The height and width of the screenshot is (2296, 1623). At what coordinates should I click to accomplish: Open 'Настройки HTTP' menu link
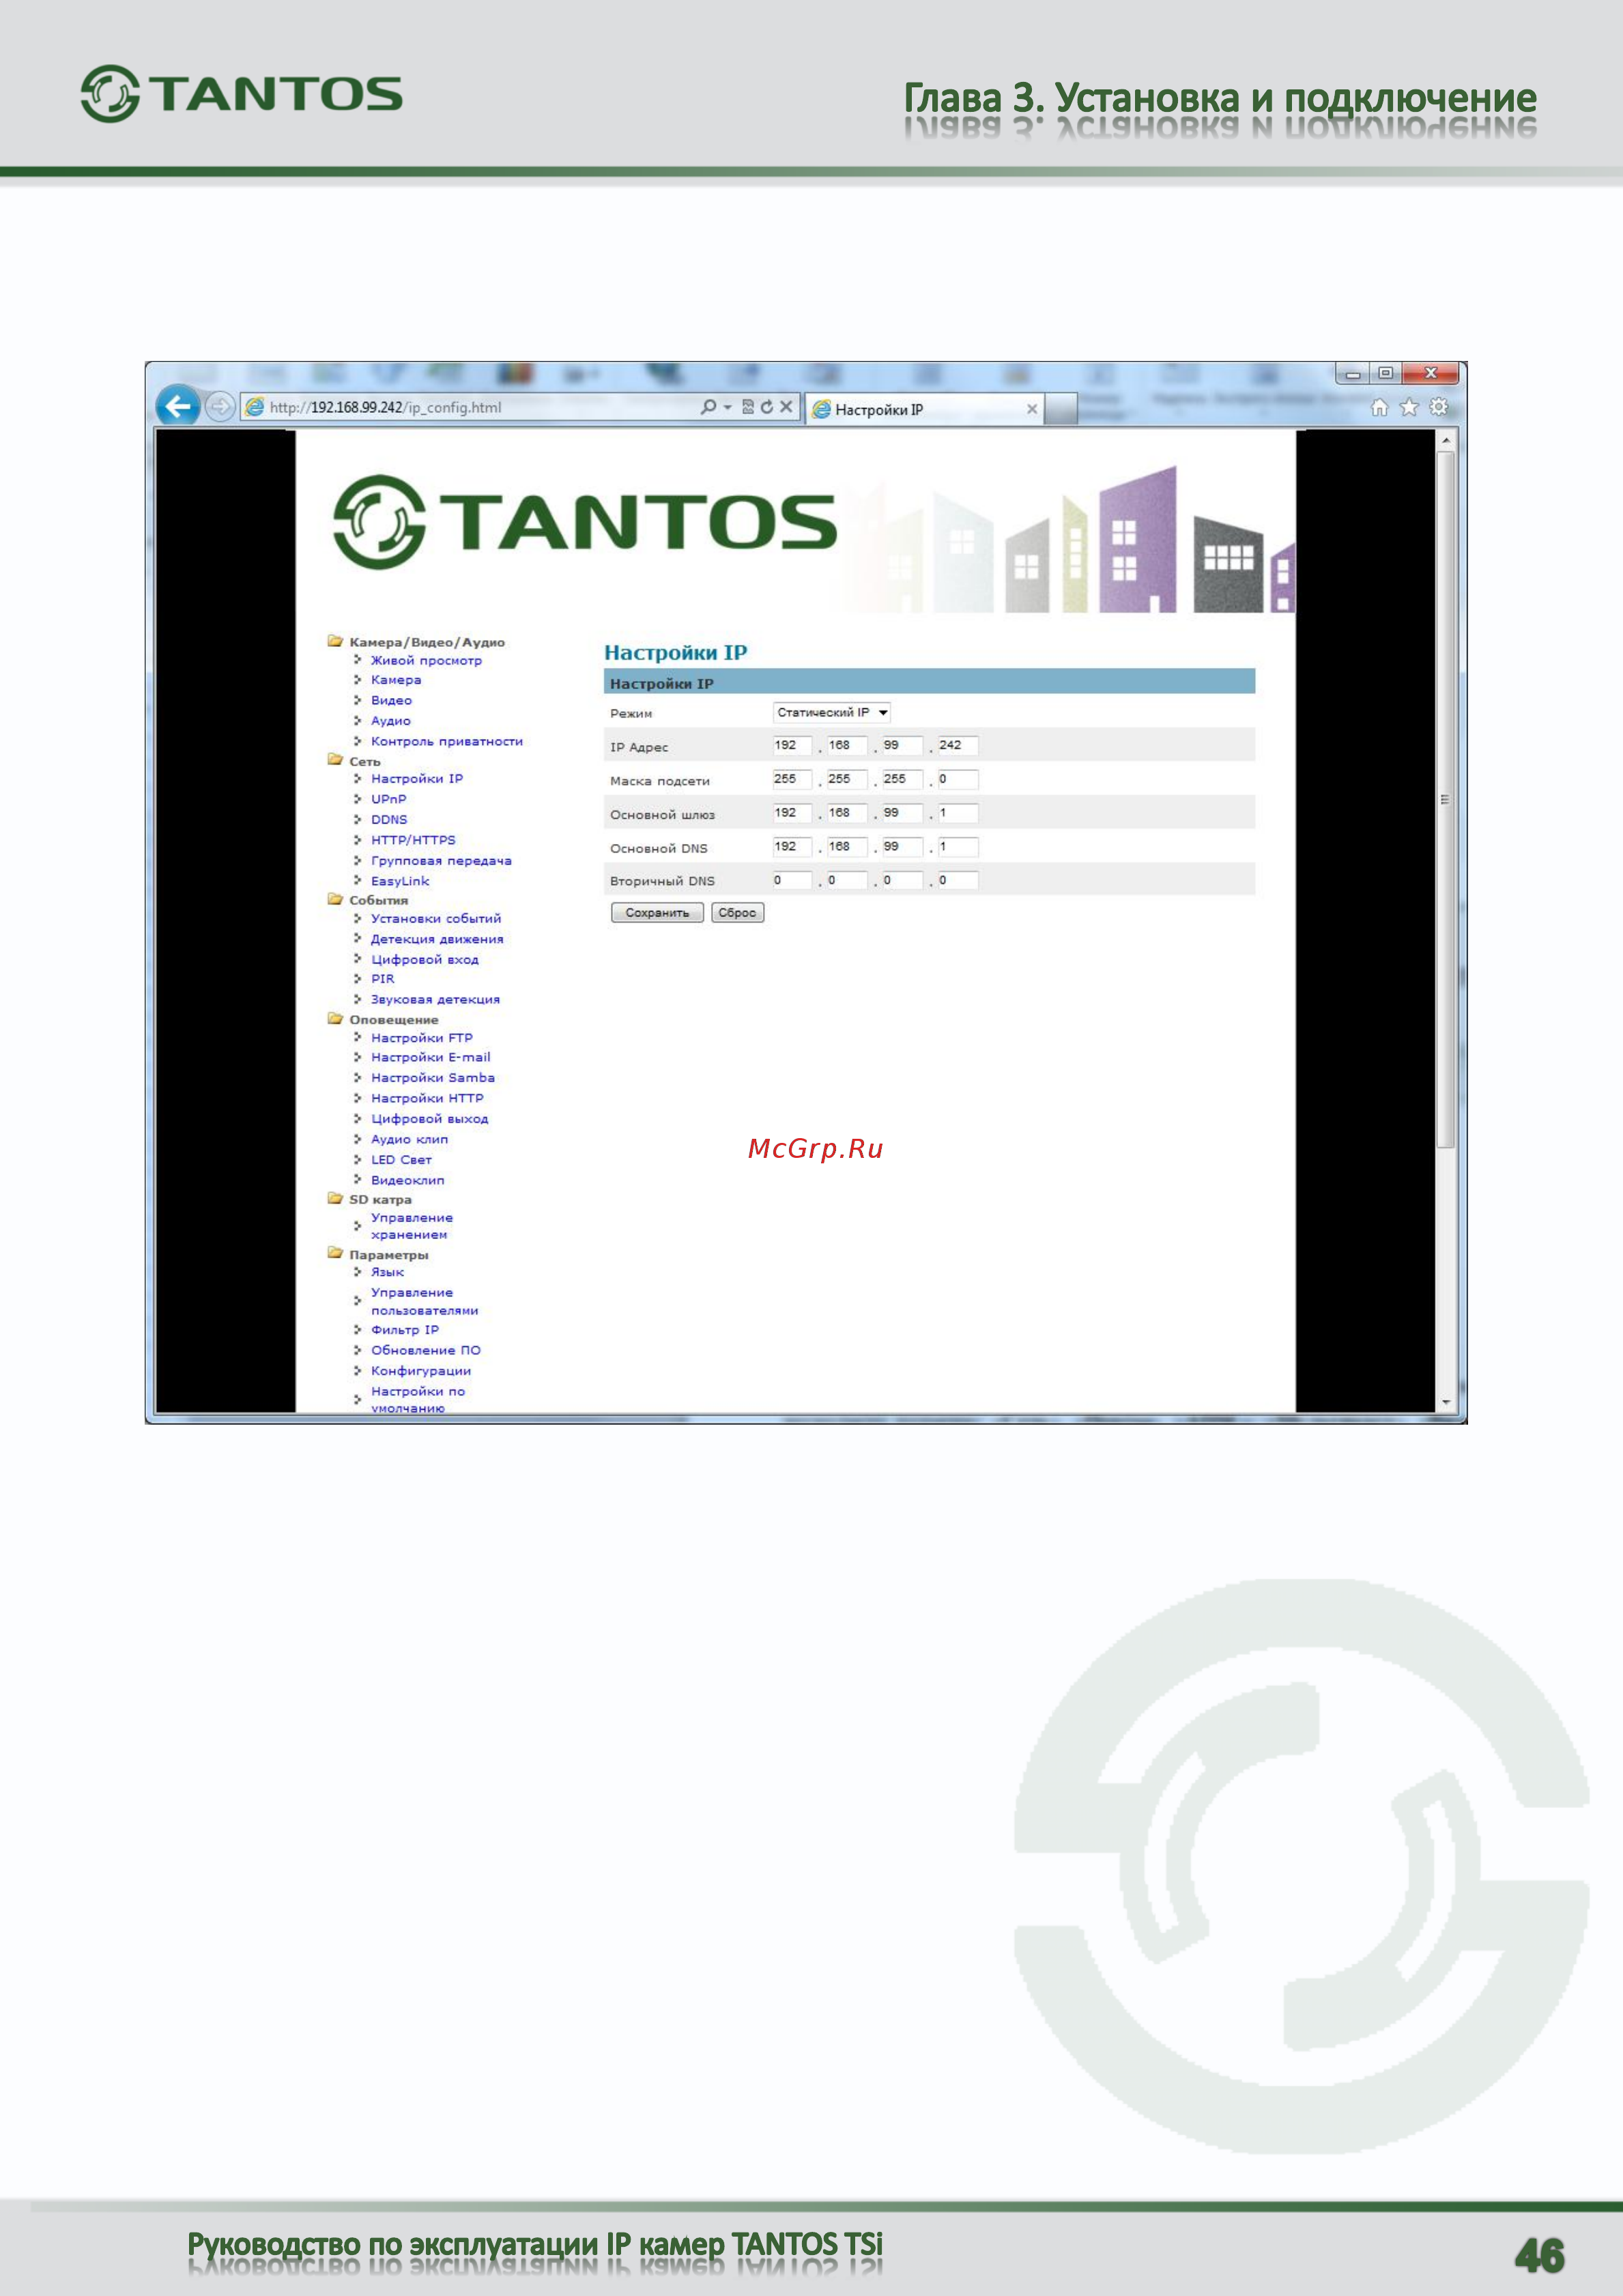(427, 1098)
